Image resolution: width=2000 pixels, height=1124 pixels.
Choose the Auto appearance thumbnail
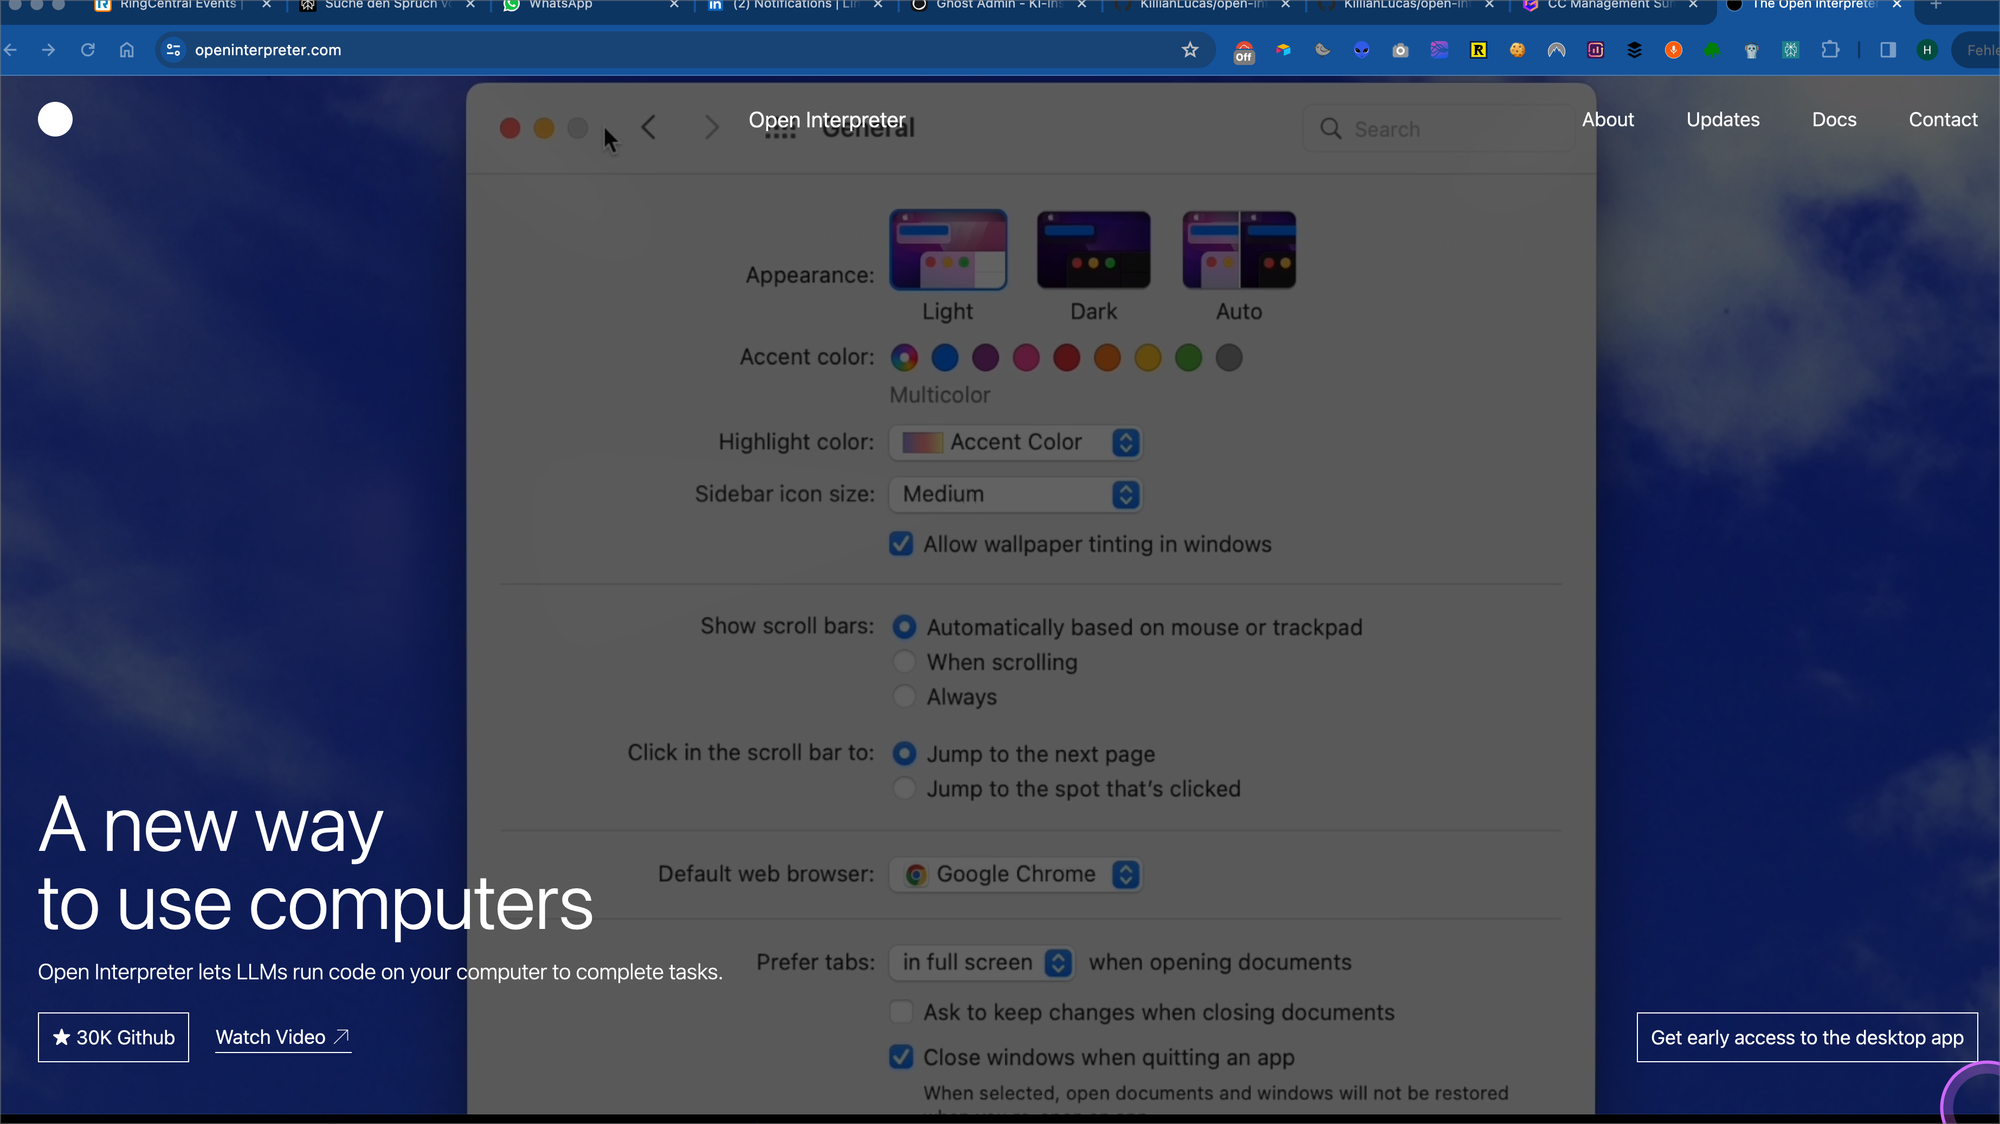(x=1239, y=250)
